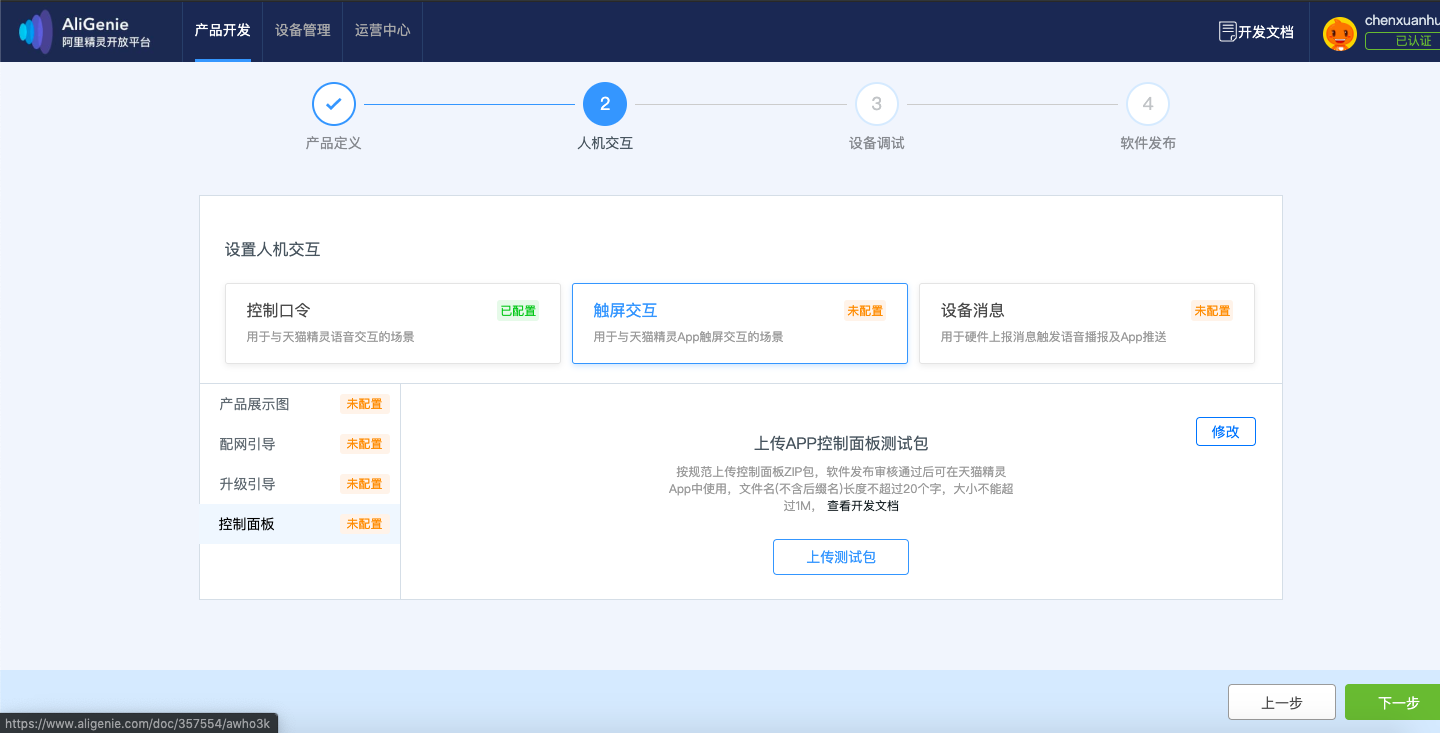Open 产品展示图 in sidebar
Image resolution: width=1440 pixels, height=733 pixels.
pos(300,404)
